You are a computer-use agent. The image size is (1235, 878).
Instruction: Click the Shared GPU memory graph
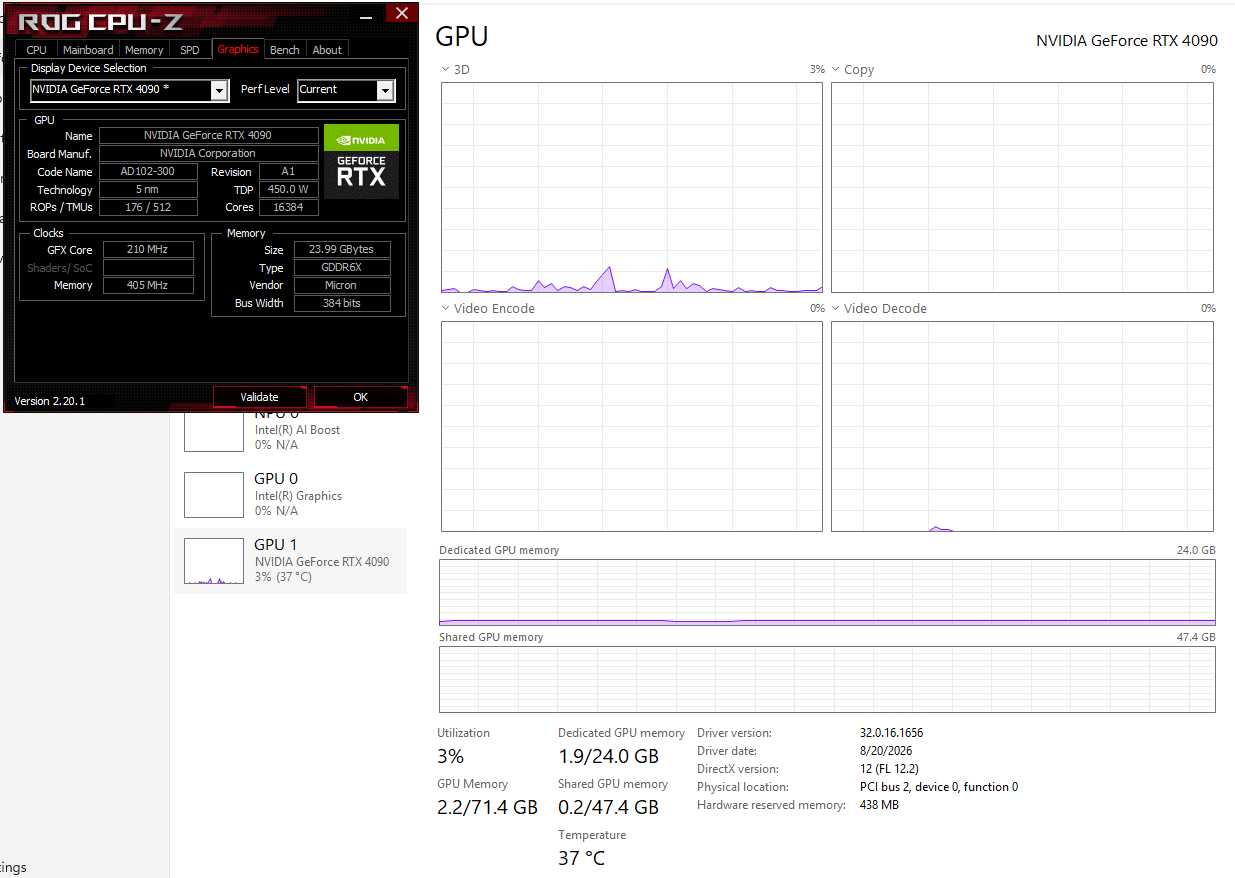pyautogui.click(x=827, y=679)
